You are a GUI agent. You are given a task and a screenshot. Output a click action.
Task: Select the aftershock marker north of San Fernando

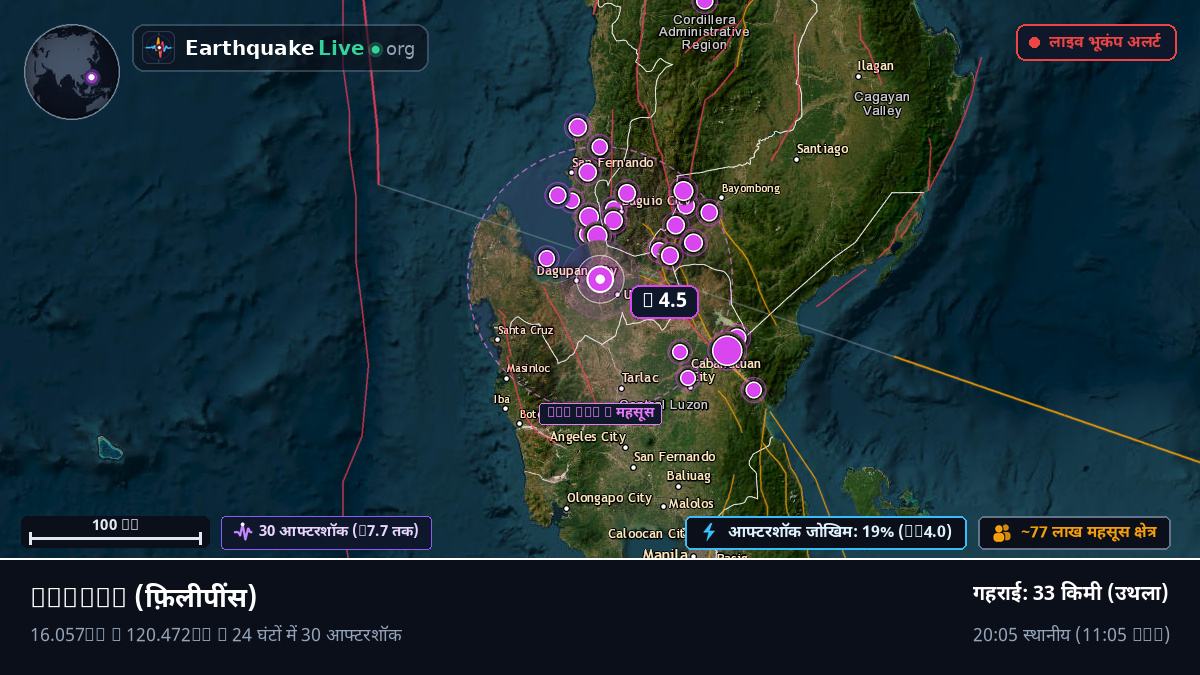point(577,127)
